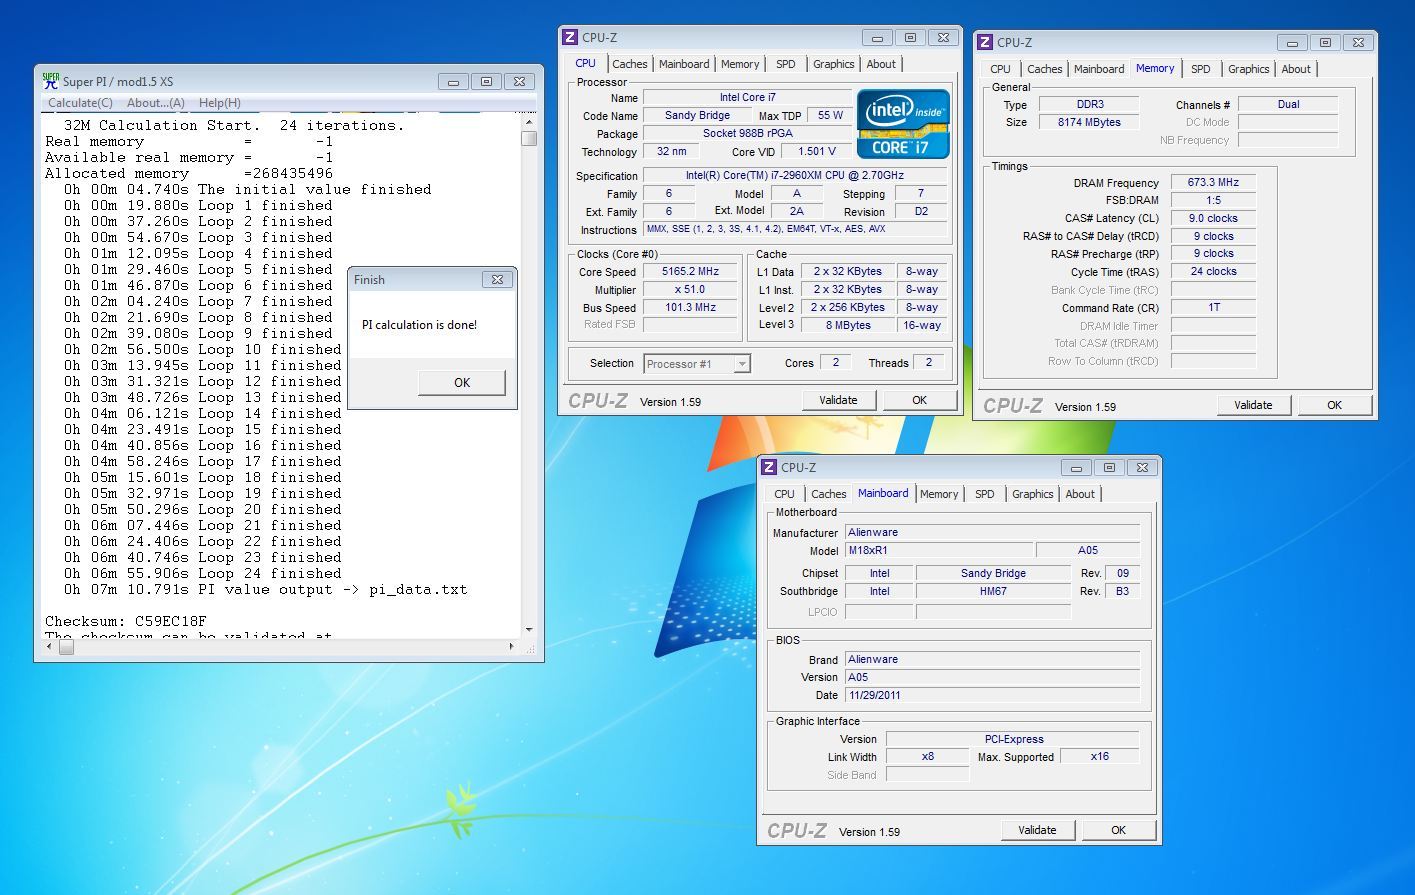Click the Link Width value x8

click(x=928, y=756)
